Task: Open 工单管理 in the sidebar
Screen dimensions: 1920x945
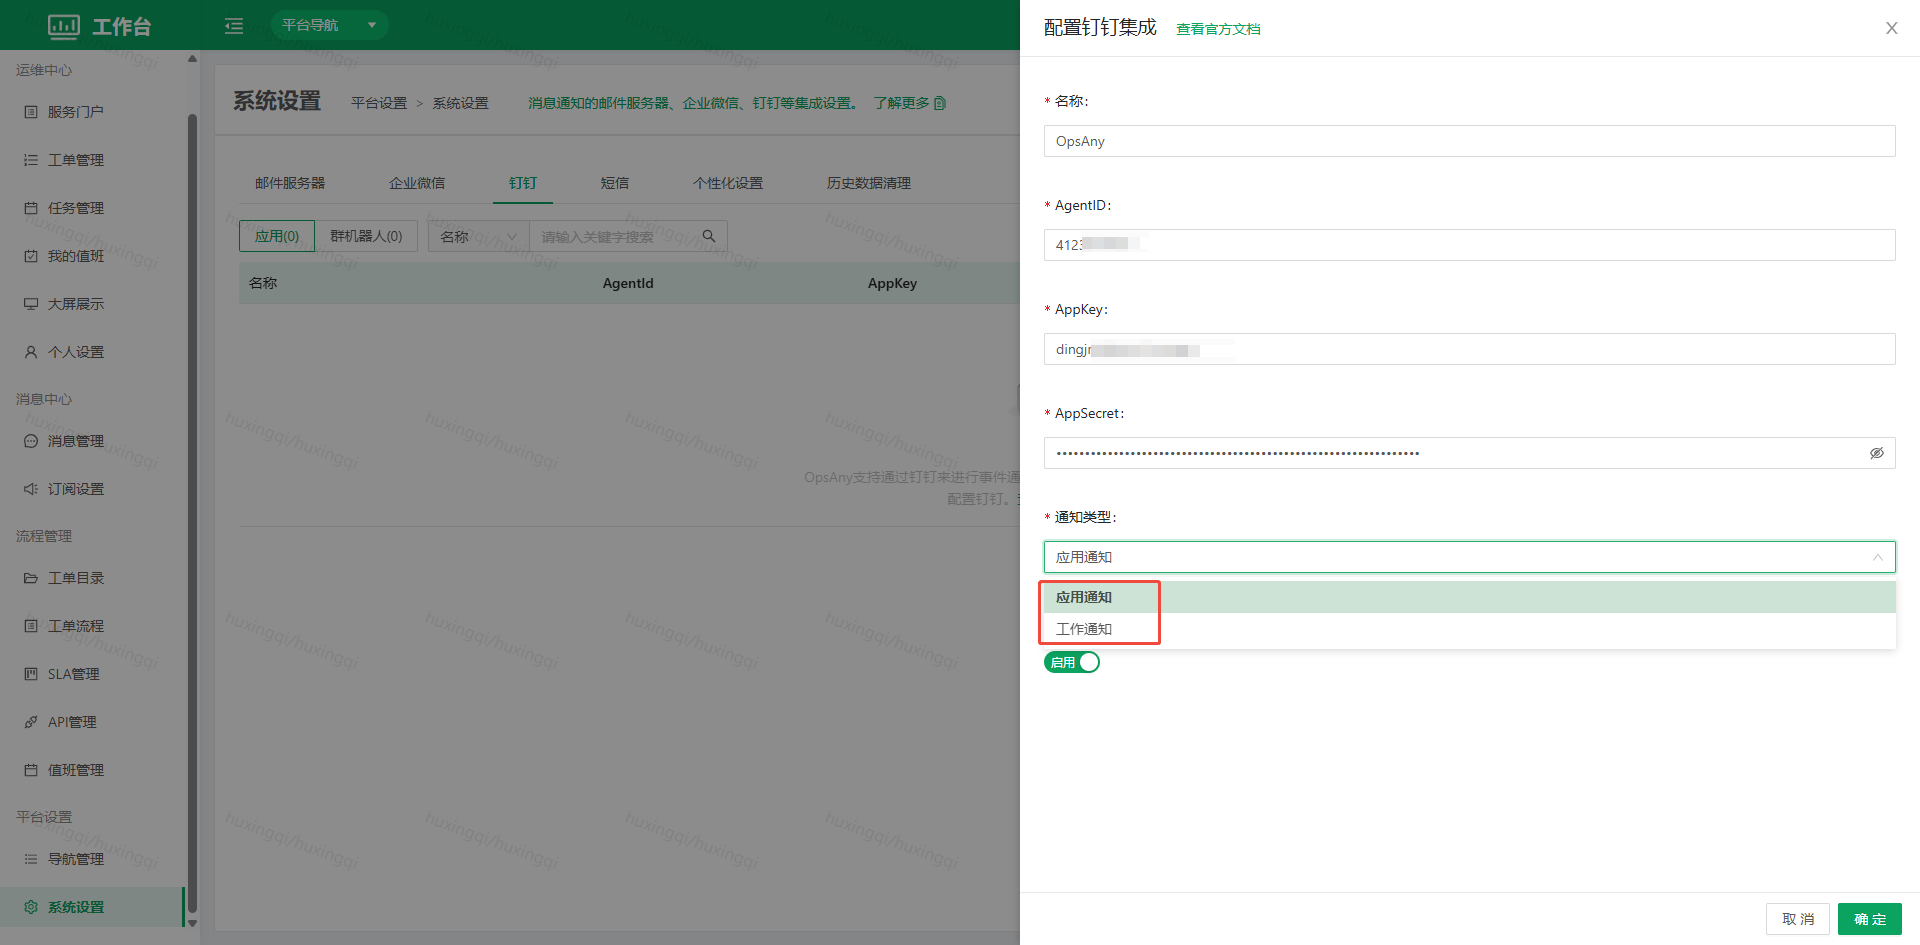Action: click(x=76, y=160)
